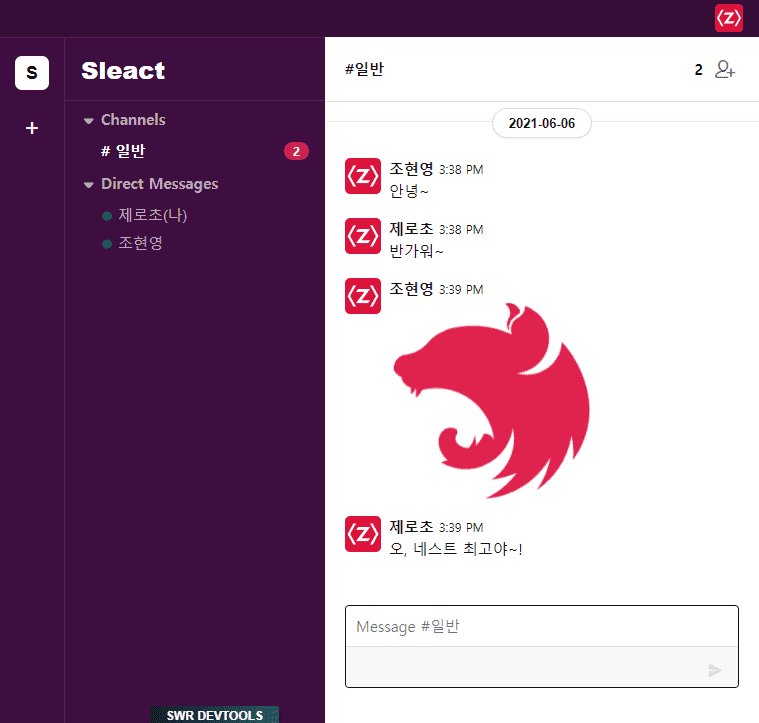Screen dimensions: 759x723
Task: Click avatar beside 안녕~ message
Action: coord(363,176)
